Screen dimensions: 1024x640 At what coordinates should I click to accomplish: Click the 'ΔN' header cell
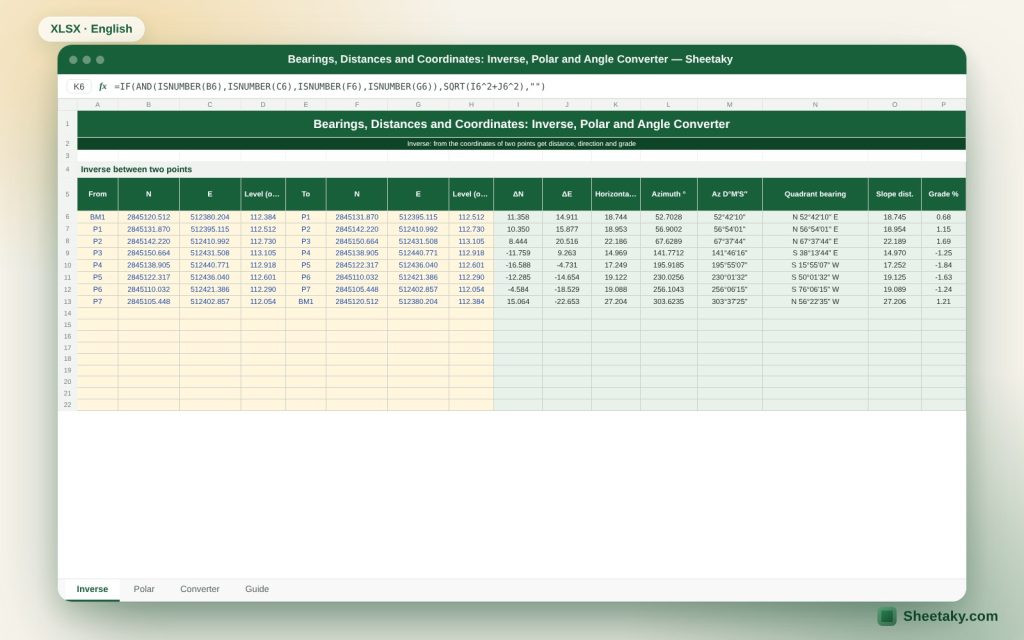click(518, 194)
